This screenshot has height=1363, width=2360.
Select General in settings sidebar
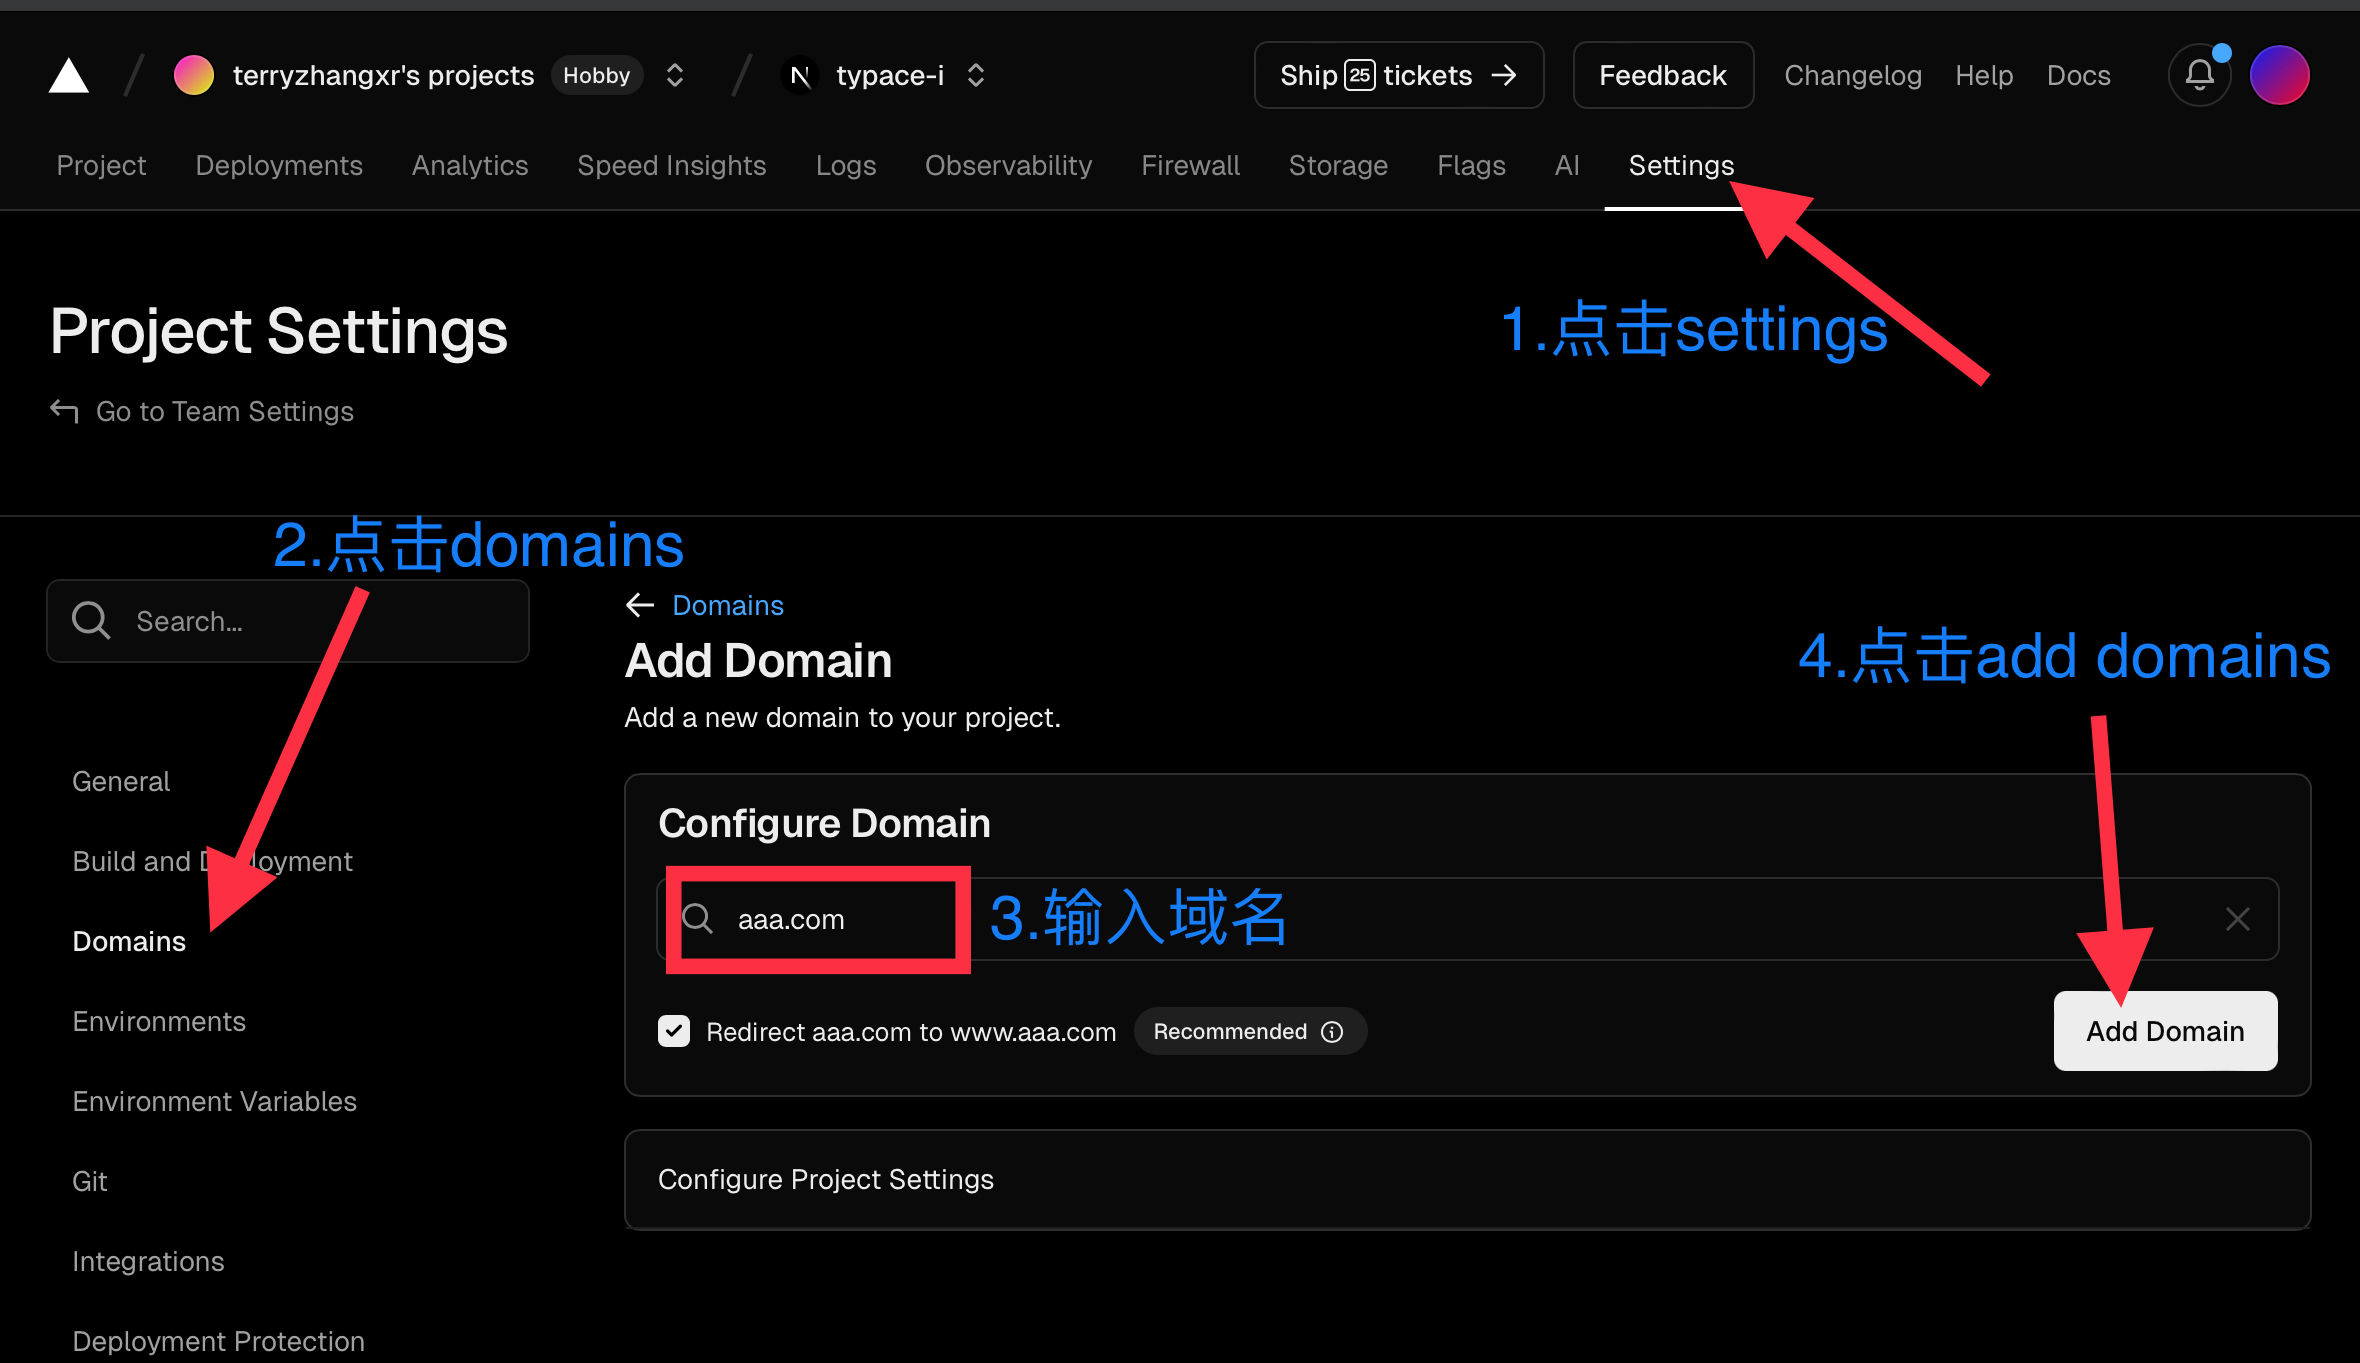(121, 781)
